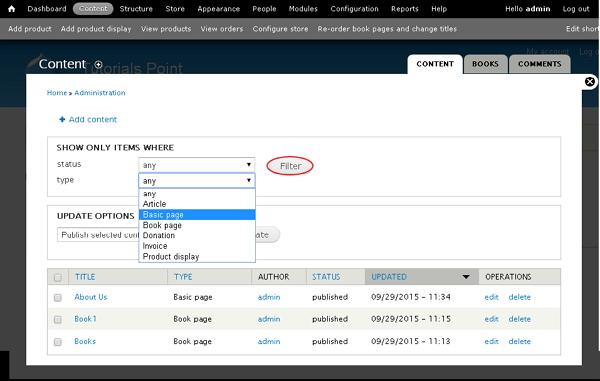Click edit in the Book1 row
Viewport: 600px width, 381px height.
coord(491,319)
